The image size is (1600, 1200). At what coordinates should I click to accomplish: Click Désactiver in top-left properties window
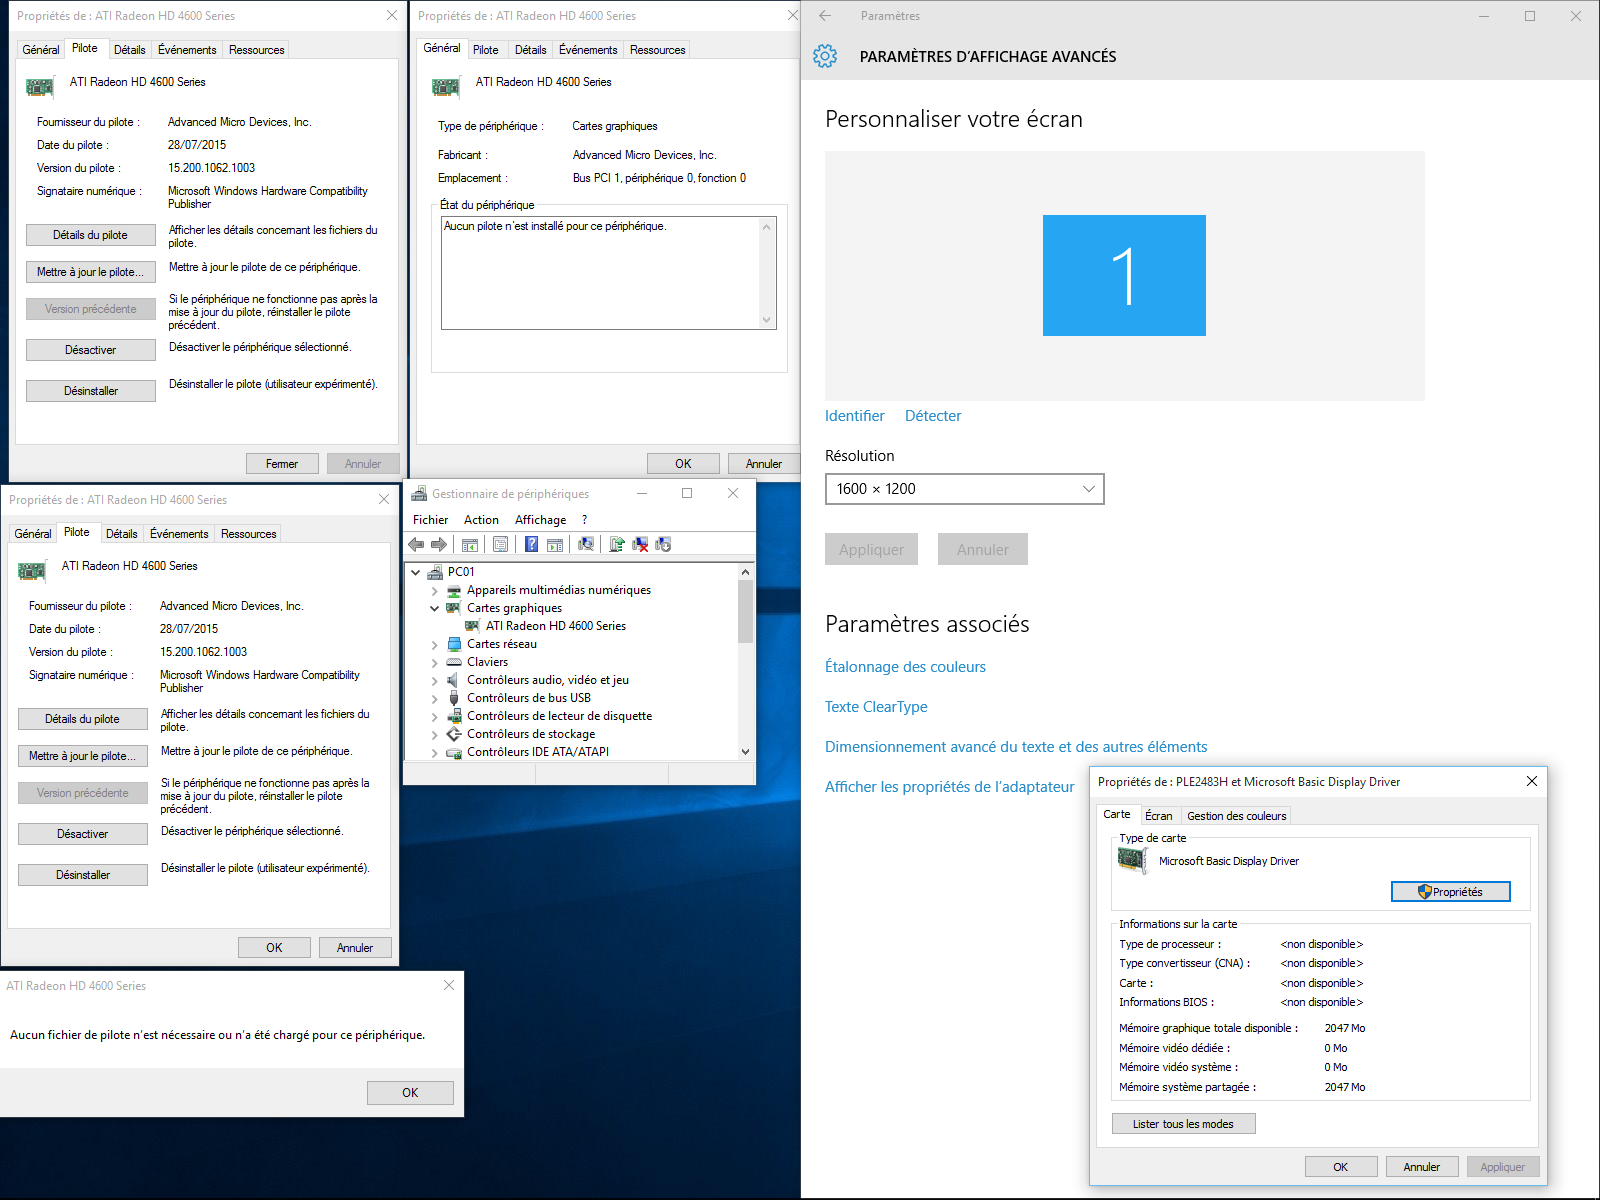[90, 350]
